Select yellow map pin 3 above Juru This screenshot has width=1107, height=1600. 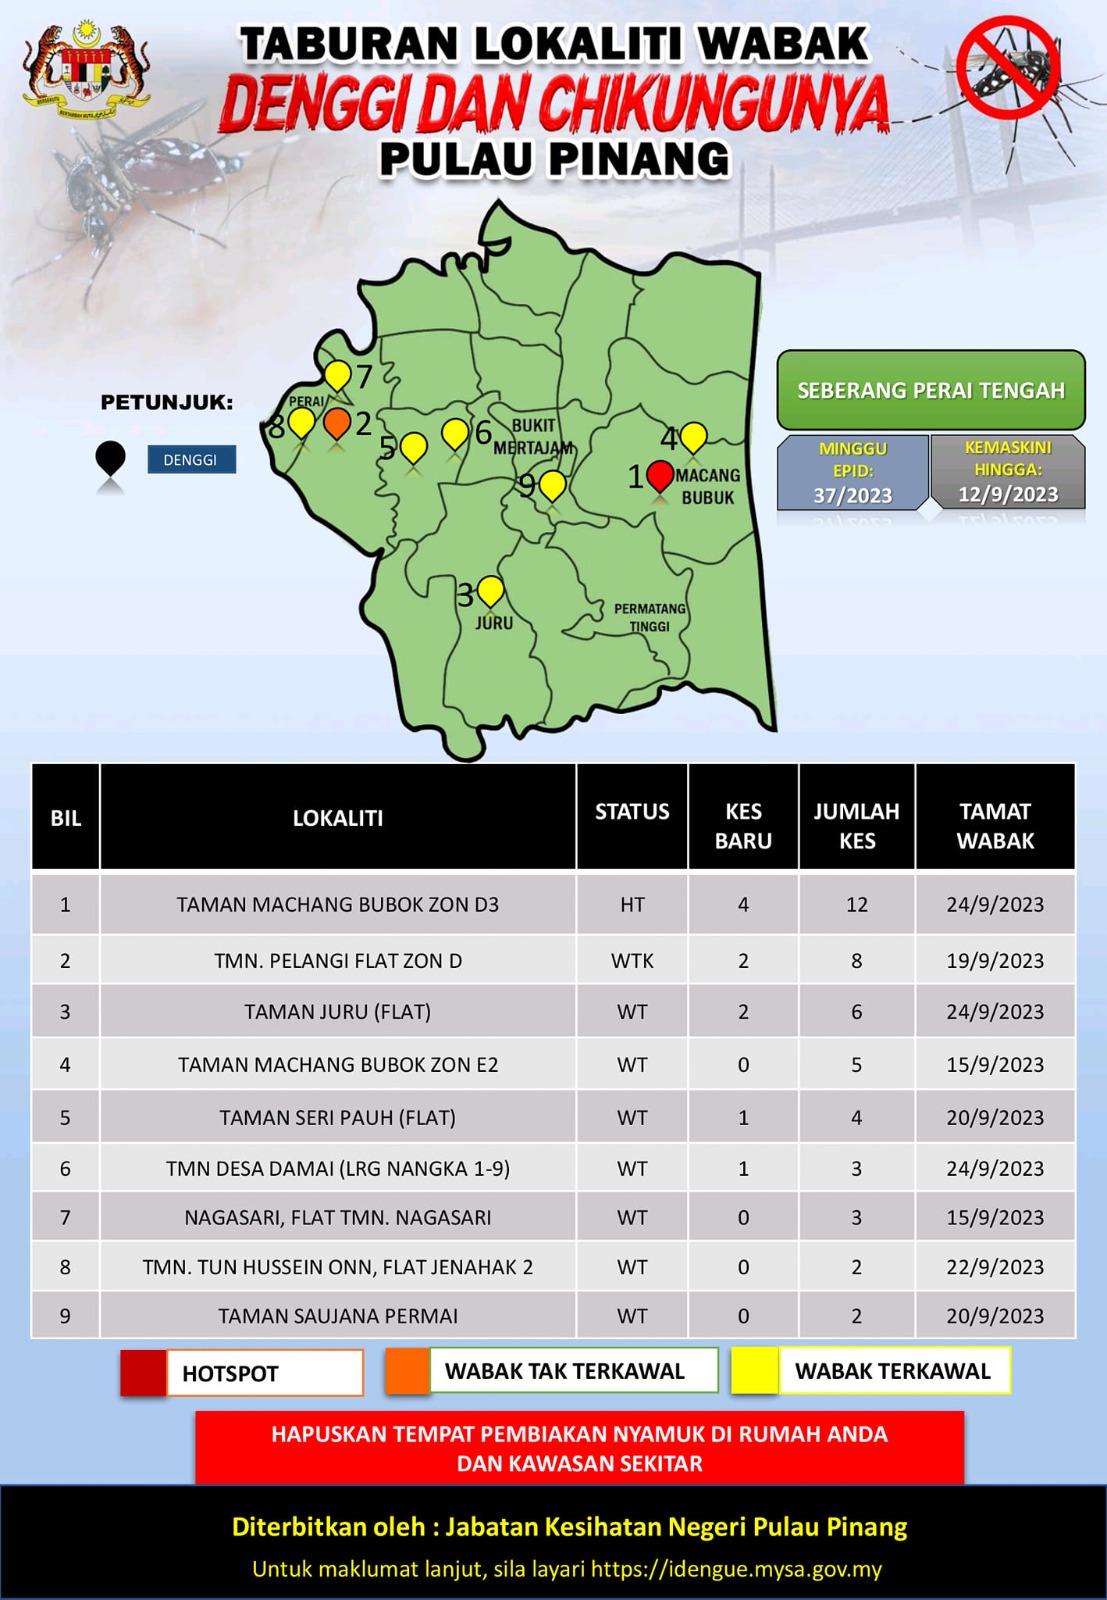tap(490, 592)
